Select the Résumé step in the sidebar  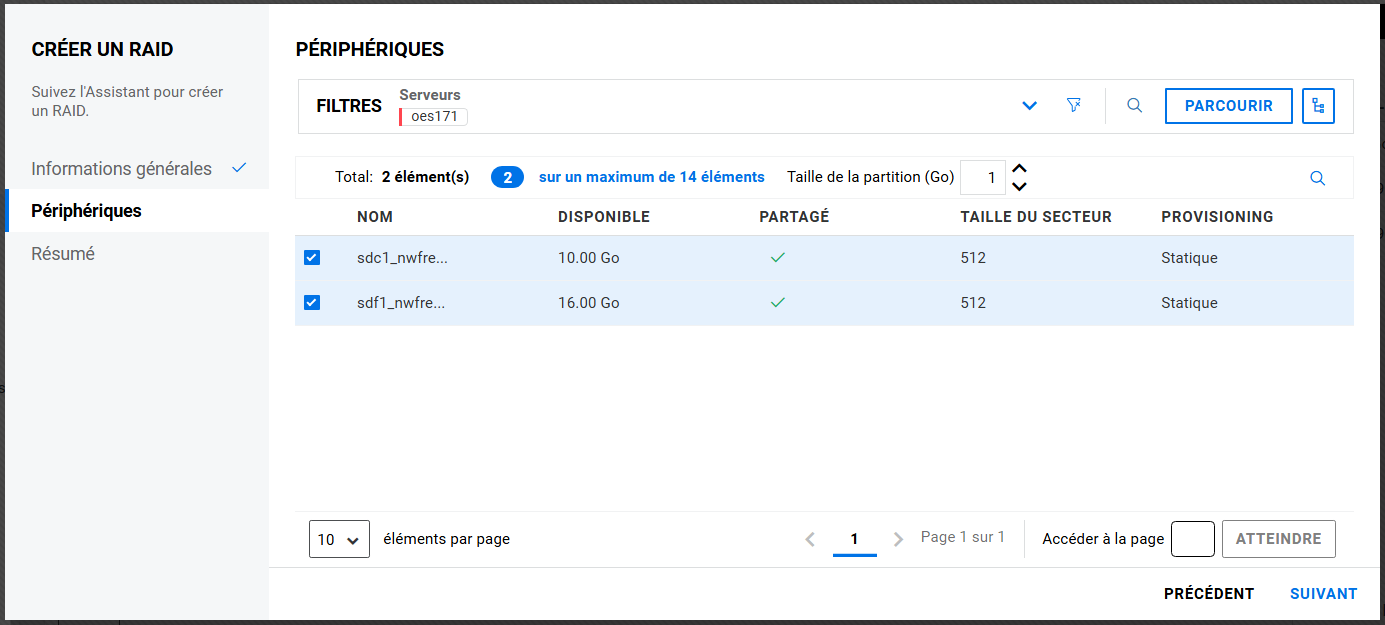(63, 254)
